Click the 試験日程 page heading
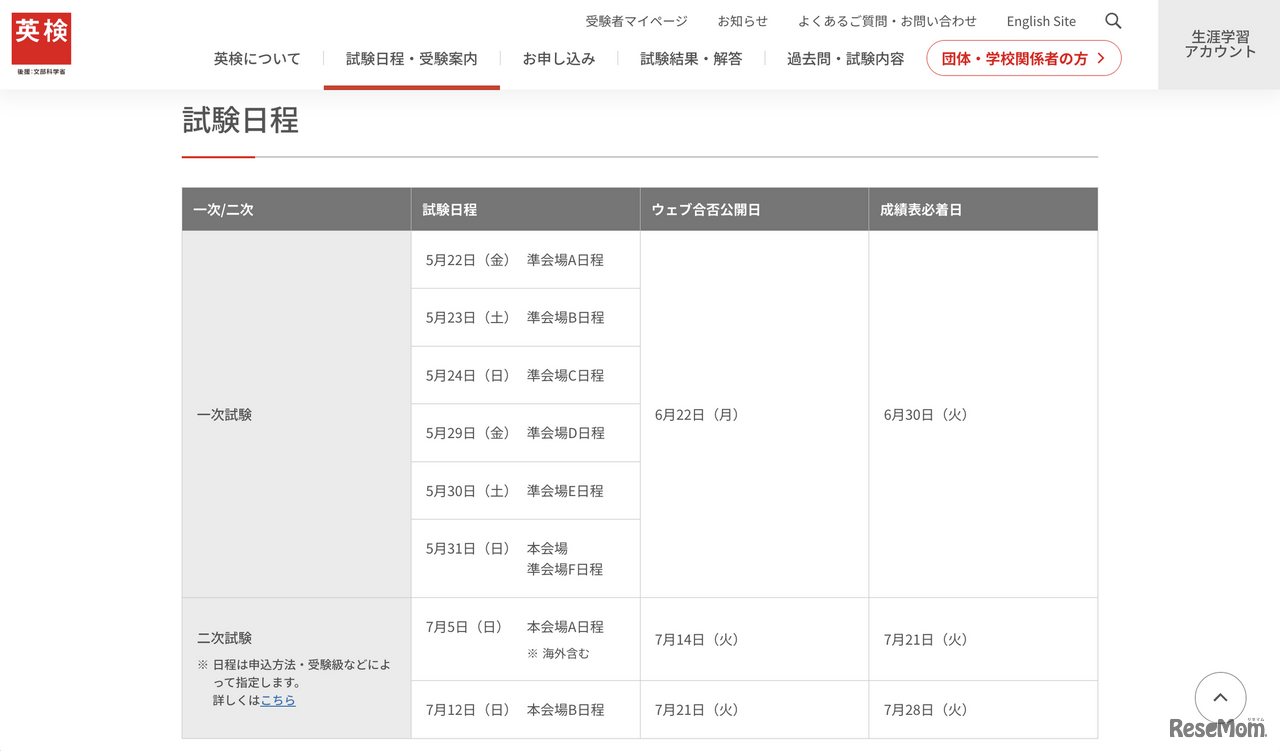The image size is (1280, 751). click(240, 120)
